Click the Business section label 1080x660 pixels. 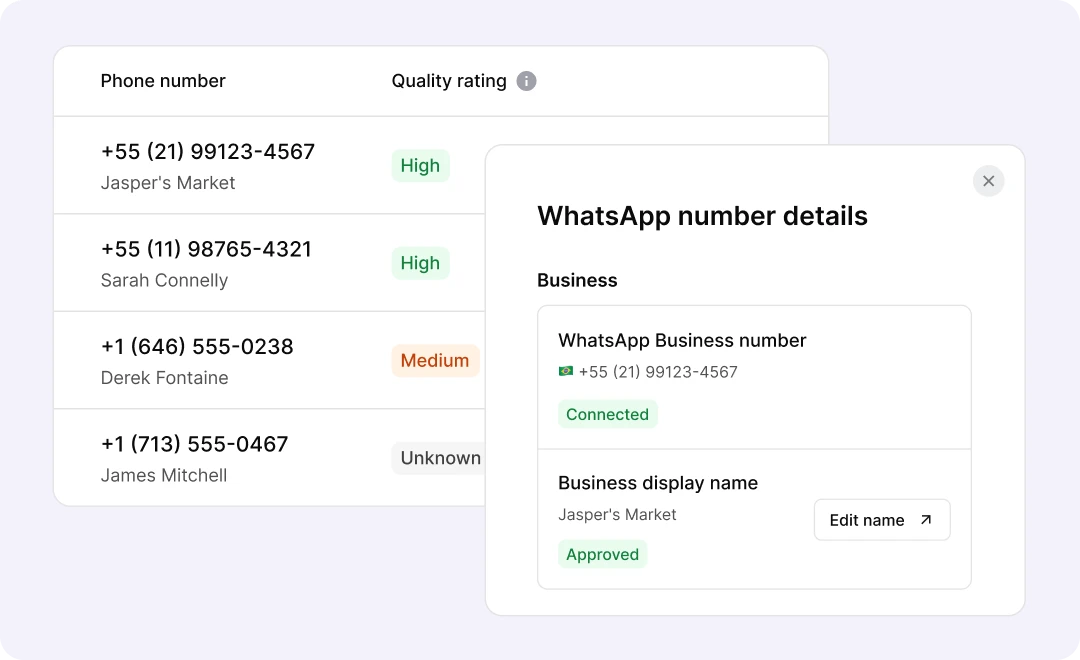click(577, 280)
